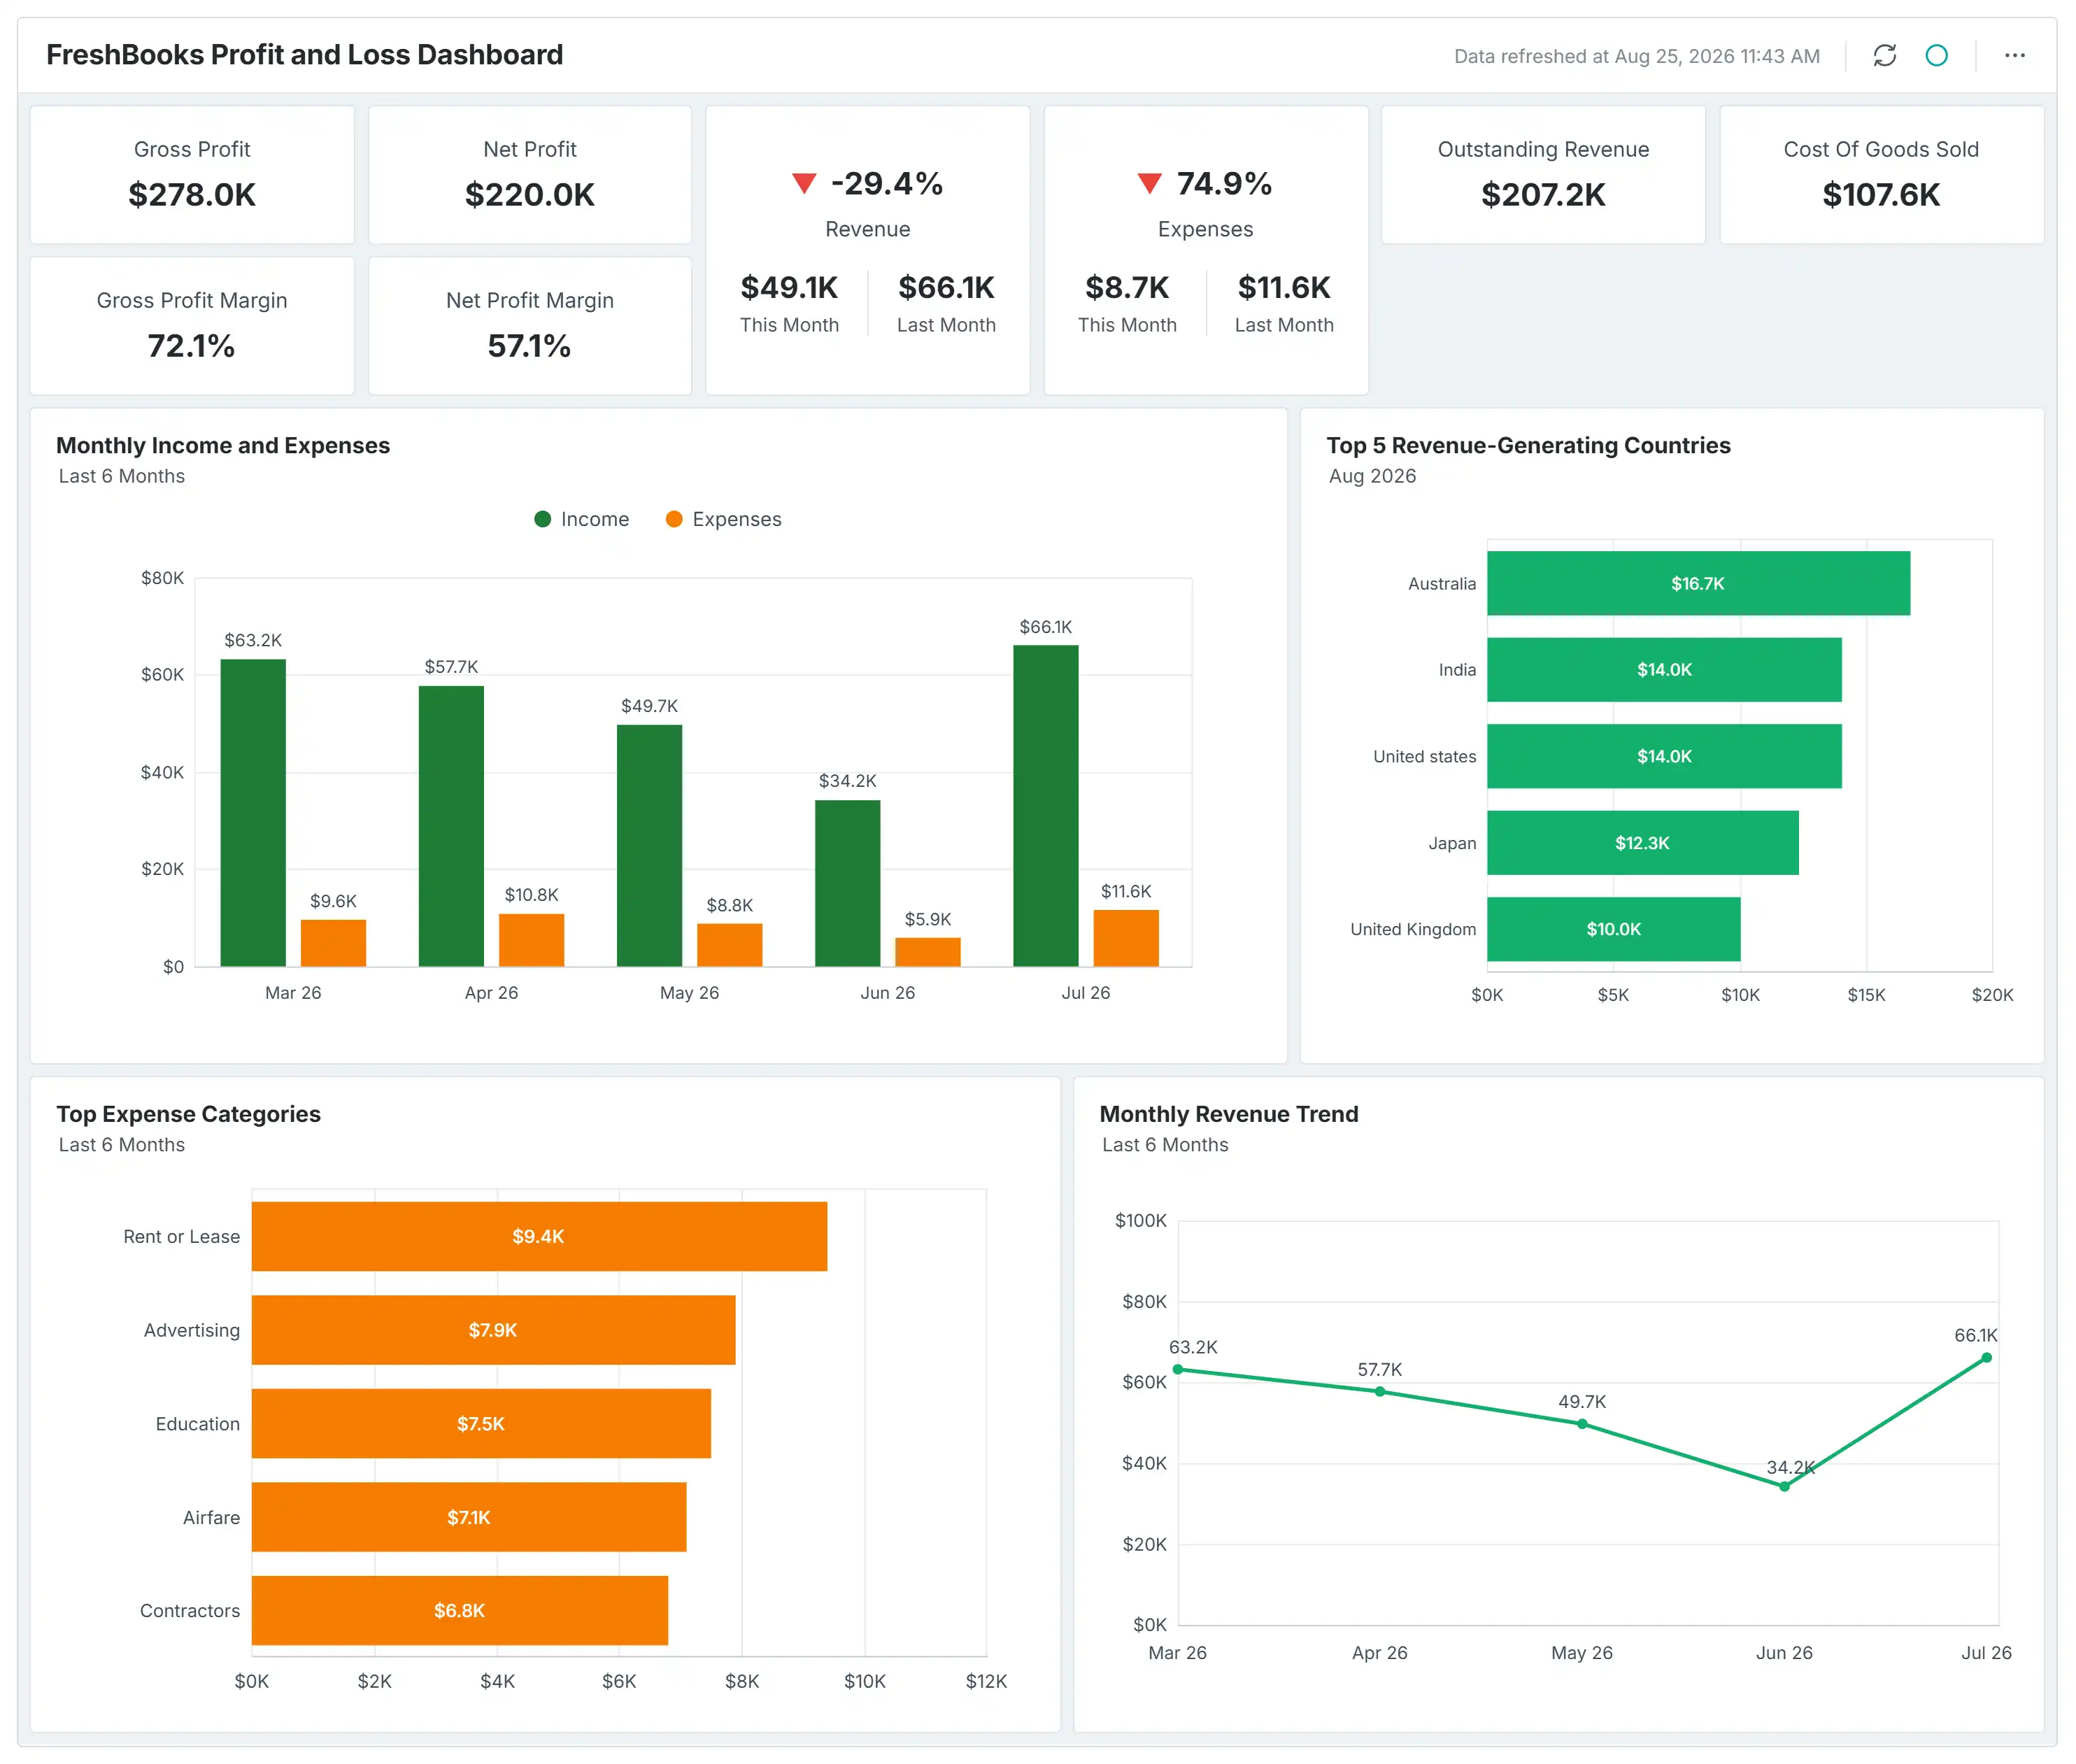
Task: Click the Aug 2026 subtitle
Action: tap(1372, 476)
